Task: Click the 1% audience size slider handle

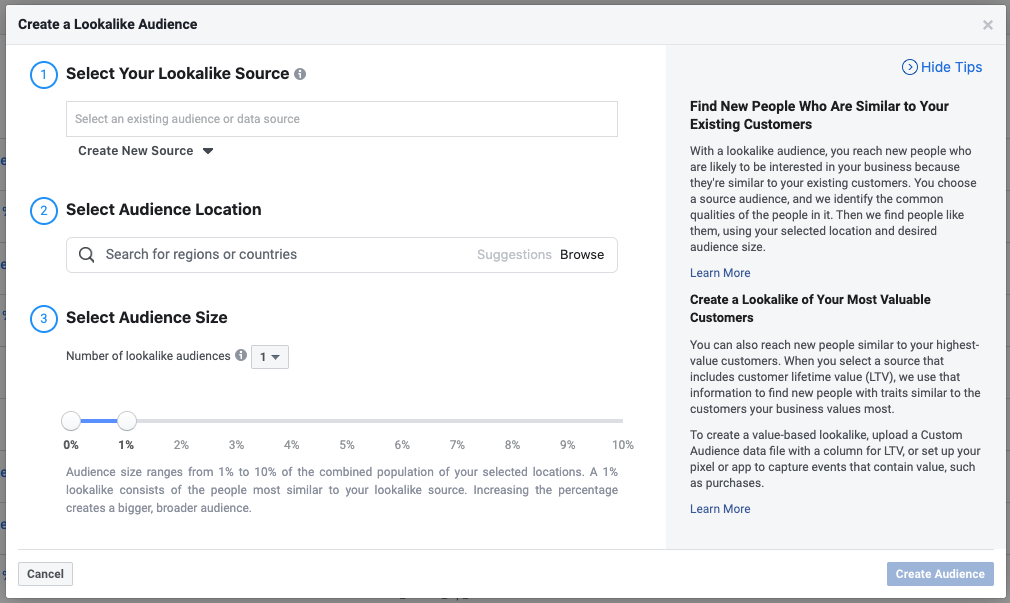Action: coord(127,421)
